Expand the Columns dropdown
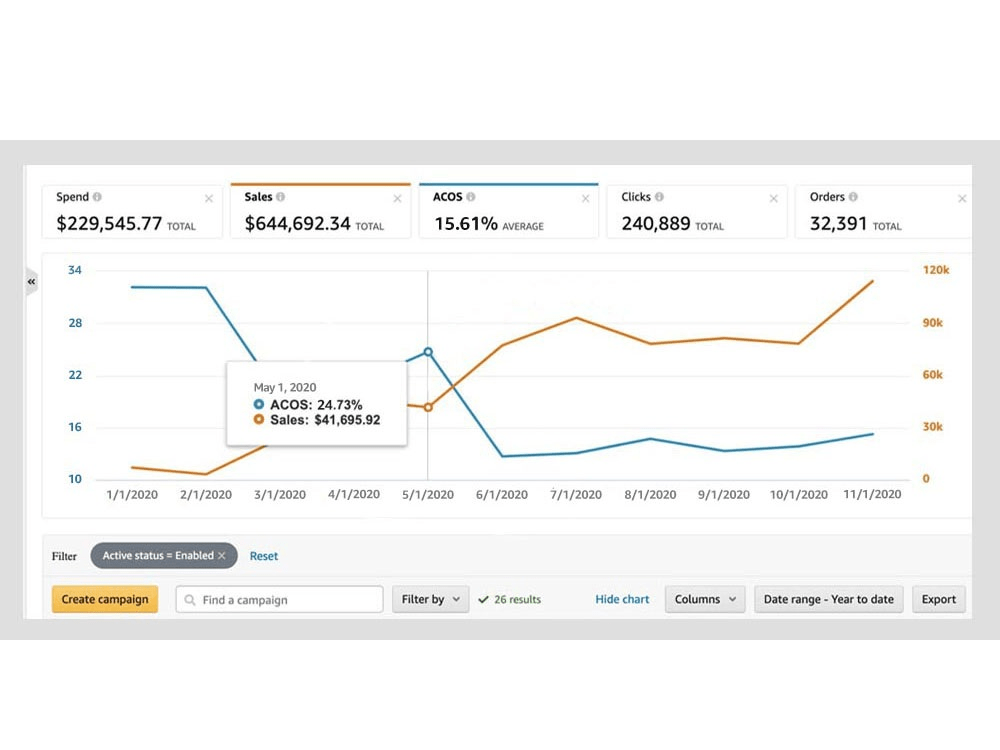This screenshot has width=1000, height=750. [x=704, y=600]
